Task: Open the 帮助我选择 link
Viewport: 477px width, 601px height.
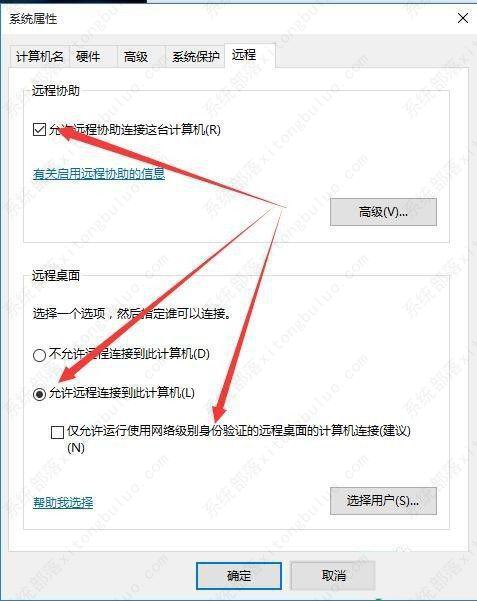Action: pyautogui.click(x=63, y=502)
